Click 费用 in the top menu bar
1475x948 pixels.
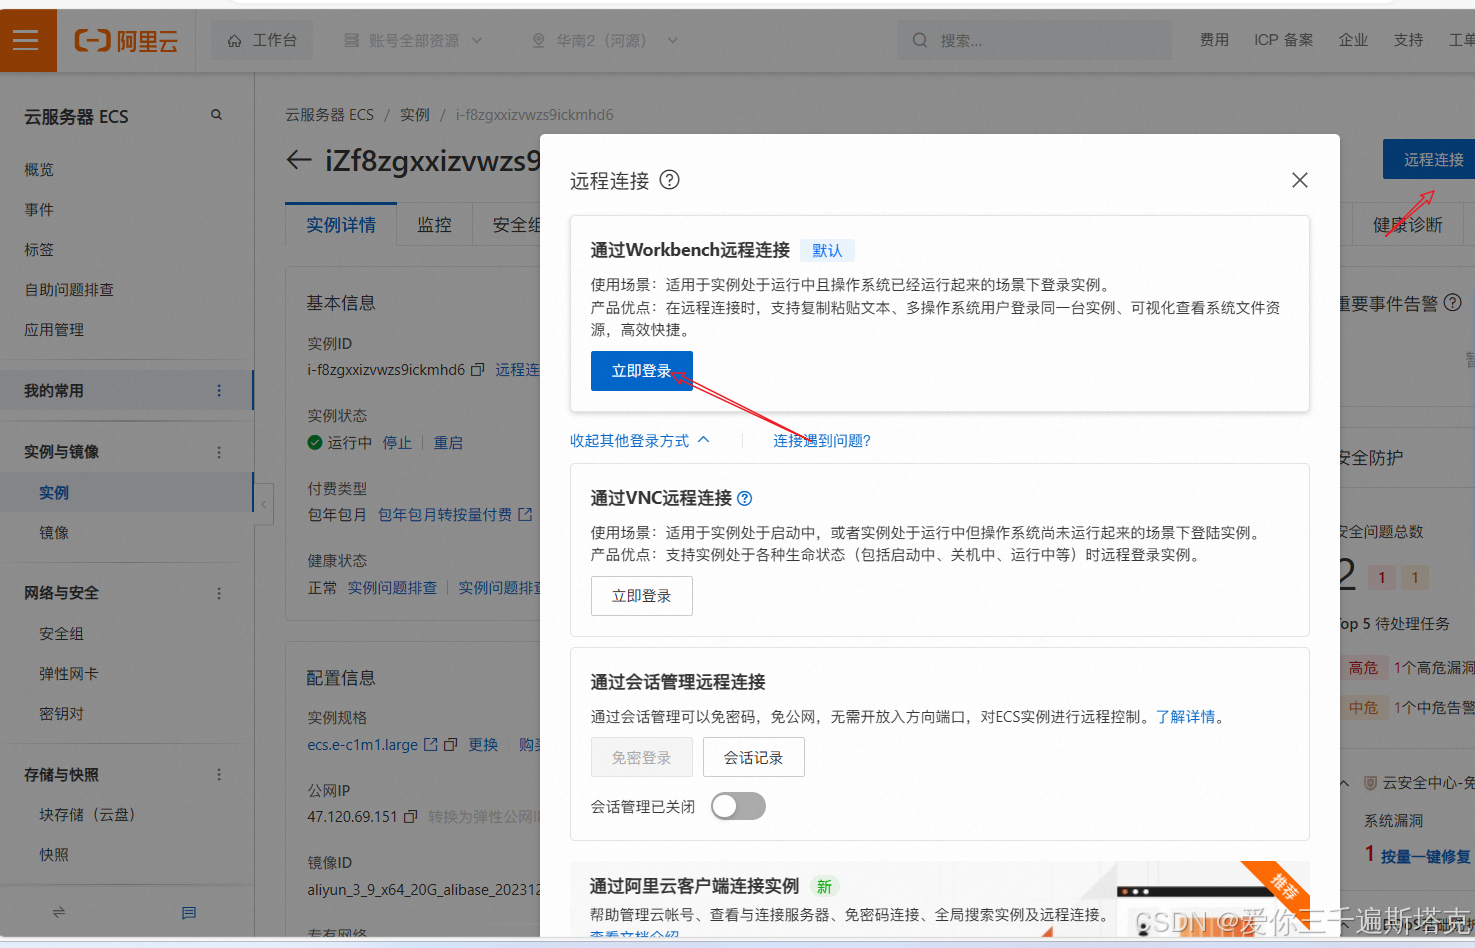(1214, 40)
